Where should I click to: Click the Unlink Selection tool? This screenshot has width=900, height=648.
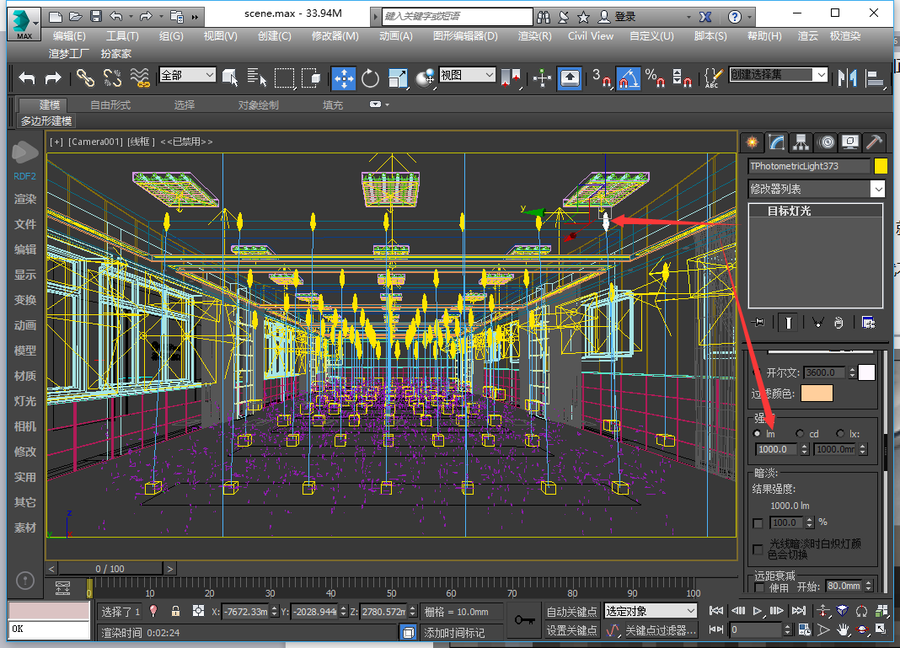tap(112, 77)
